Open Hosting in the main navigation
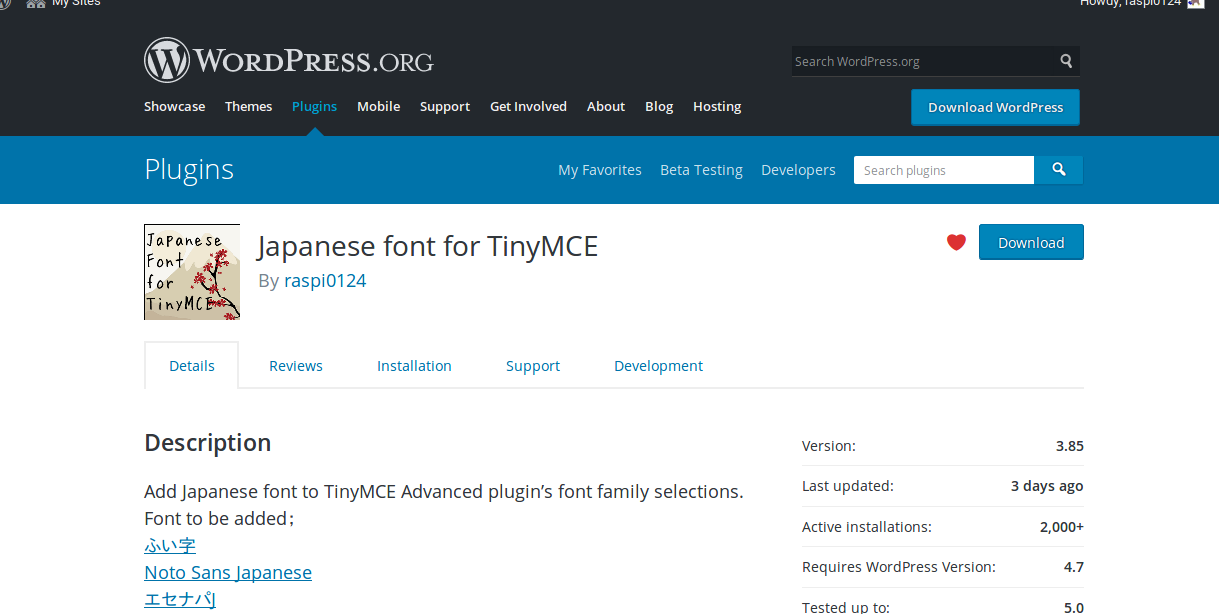The height and width of the screenshot is (614, 1219). (717, 106)
